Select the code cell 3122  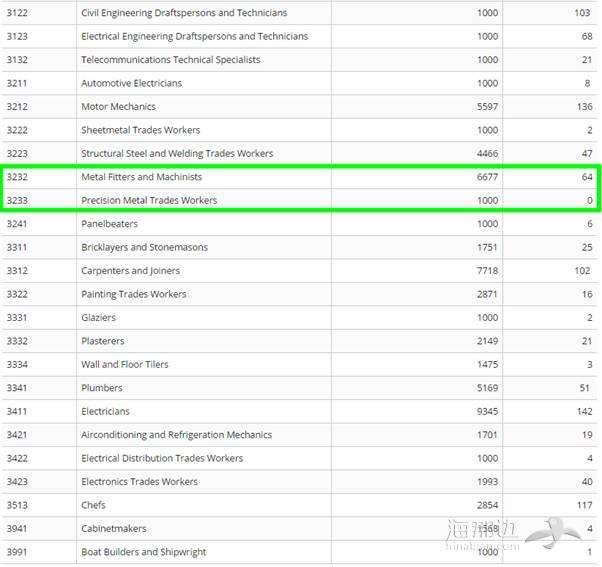(17, 13)
